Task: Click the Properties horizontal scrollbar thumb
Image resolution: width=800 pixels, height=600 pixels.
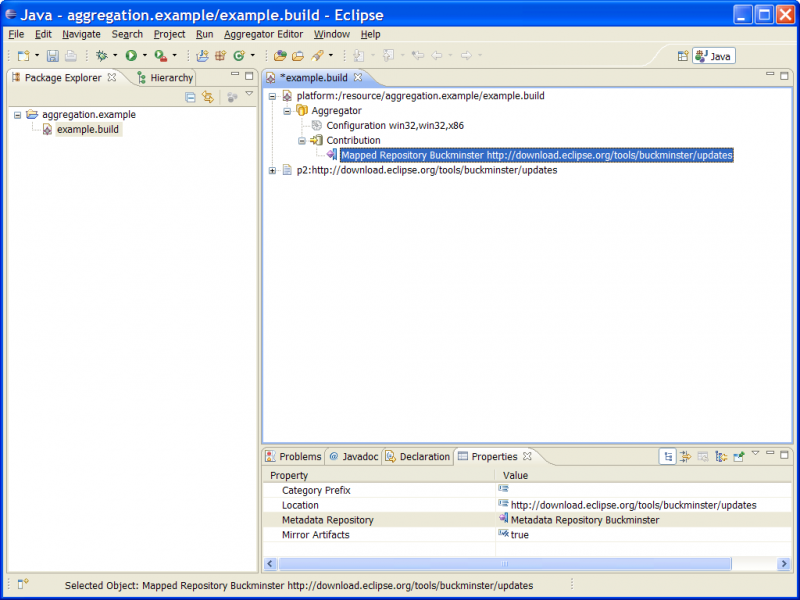Action: (x=505, y=564)
